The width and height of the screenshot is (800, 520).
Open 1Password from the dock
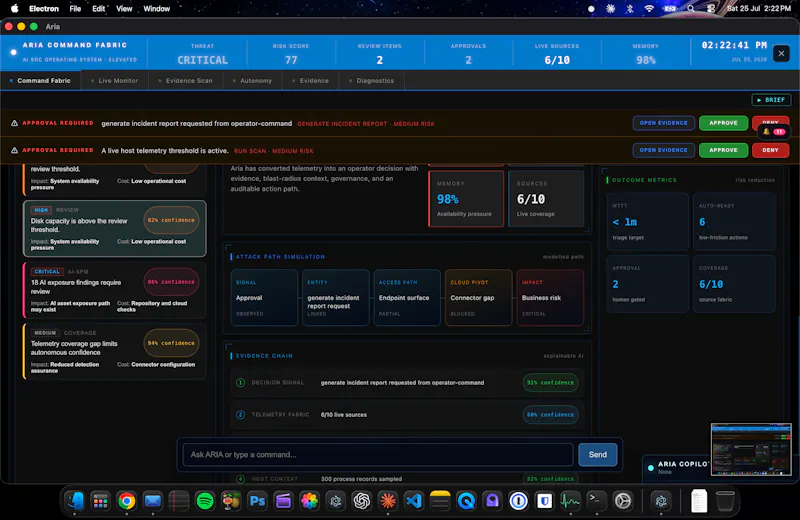coord(518,501)
